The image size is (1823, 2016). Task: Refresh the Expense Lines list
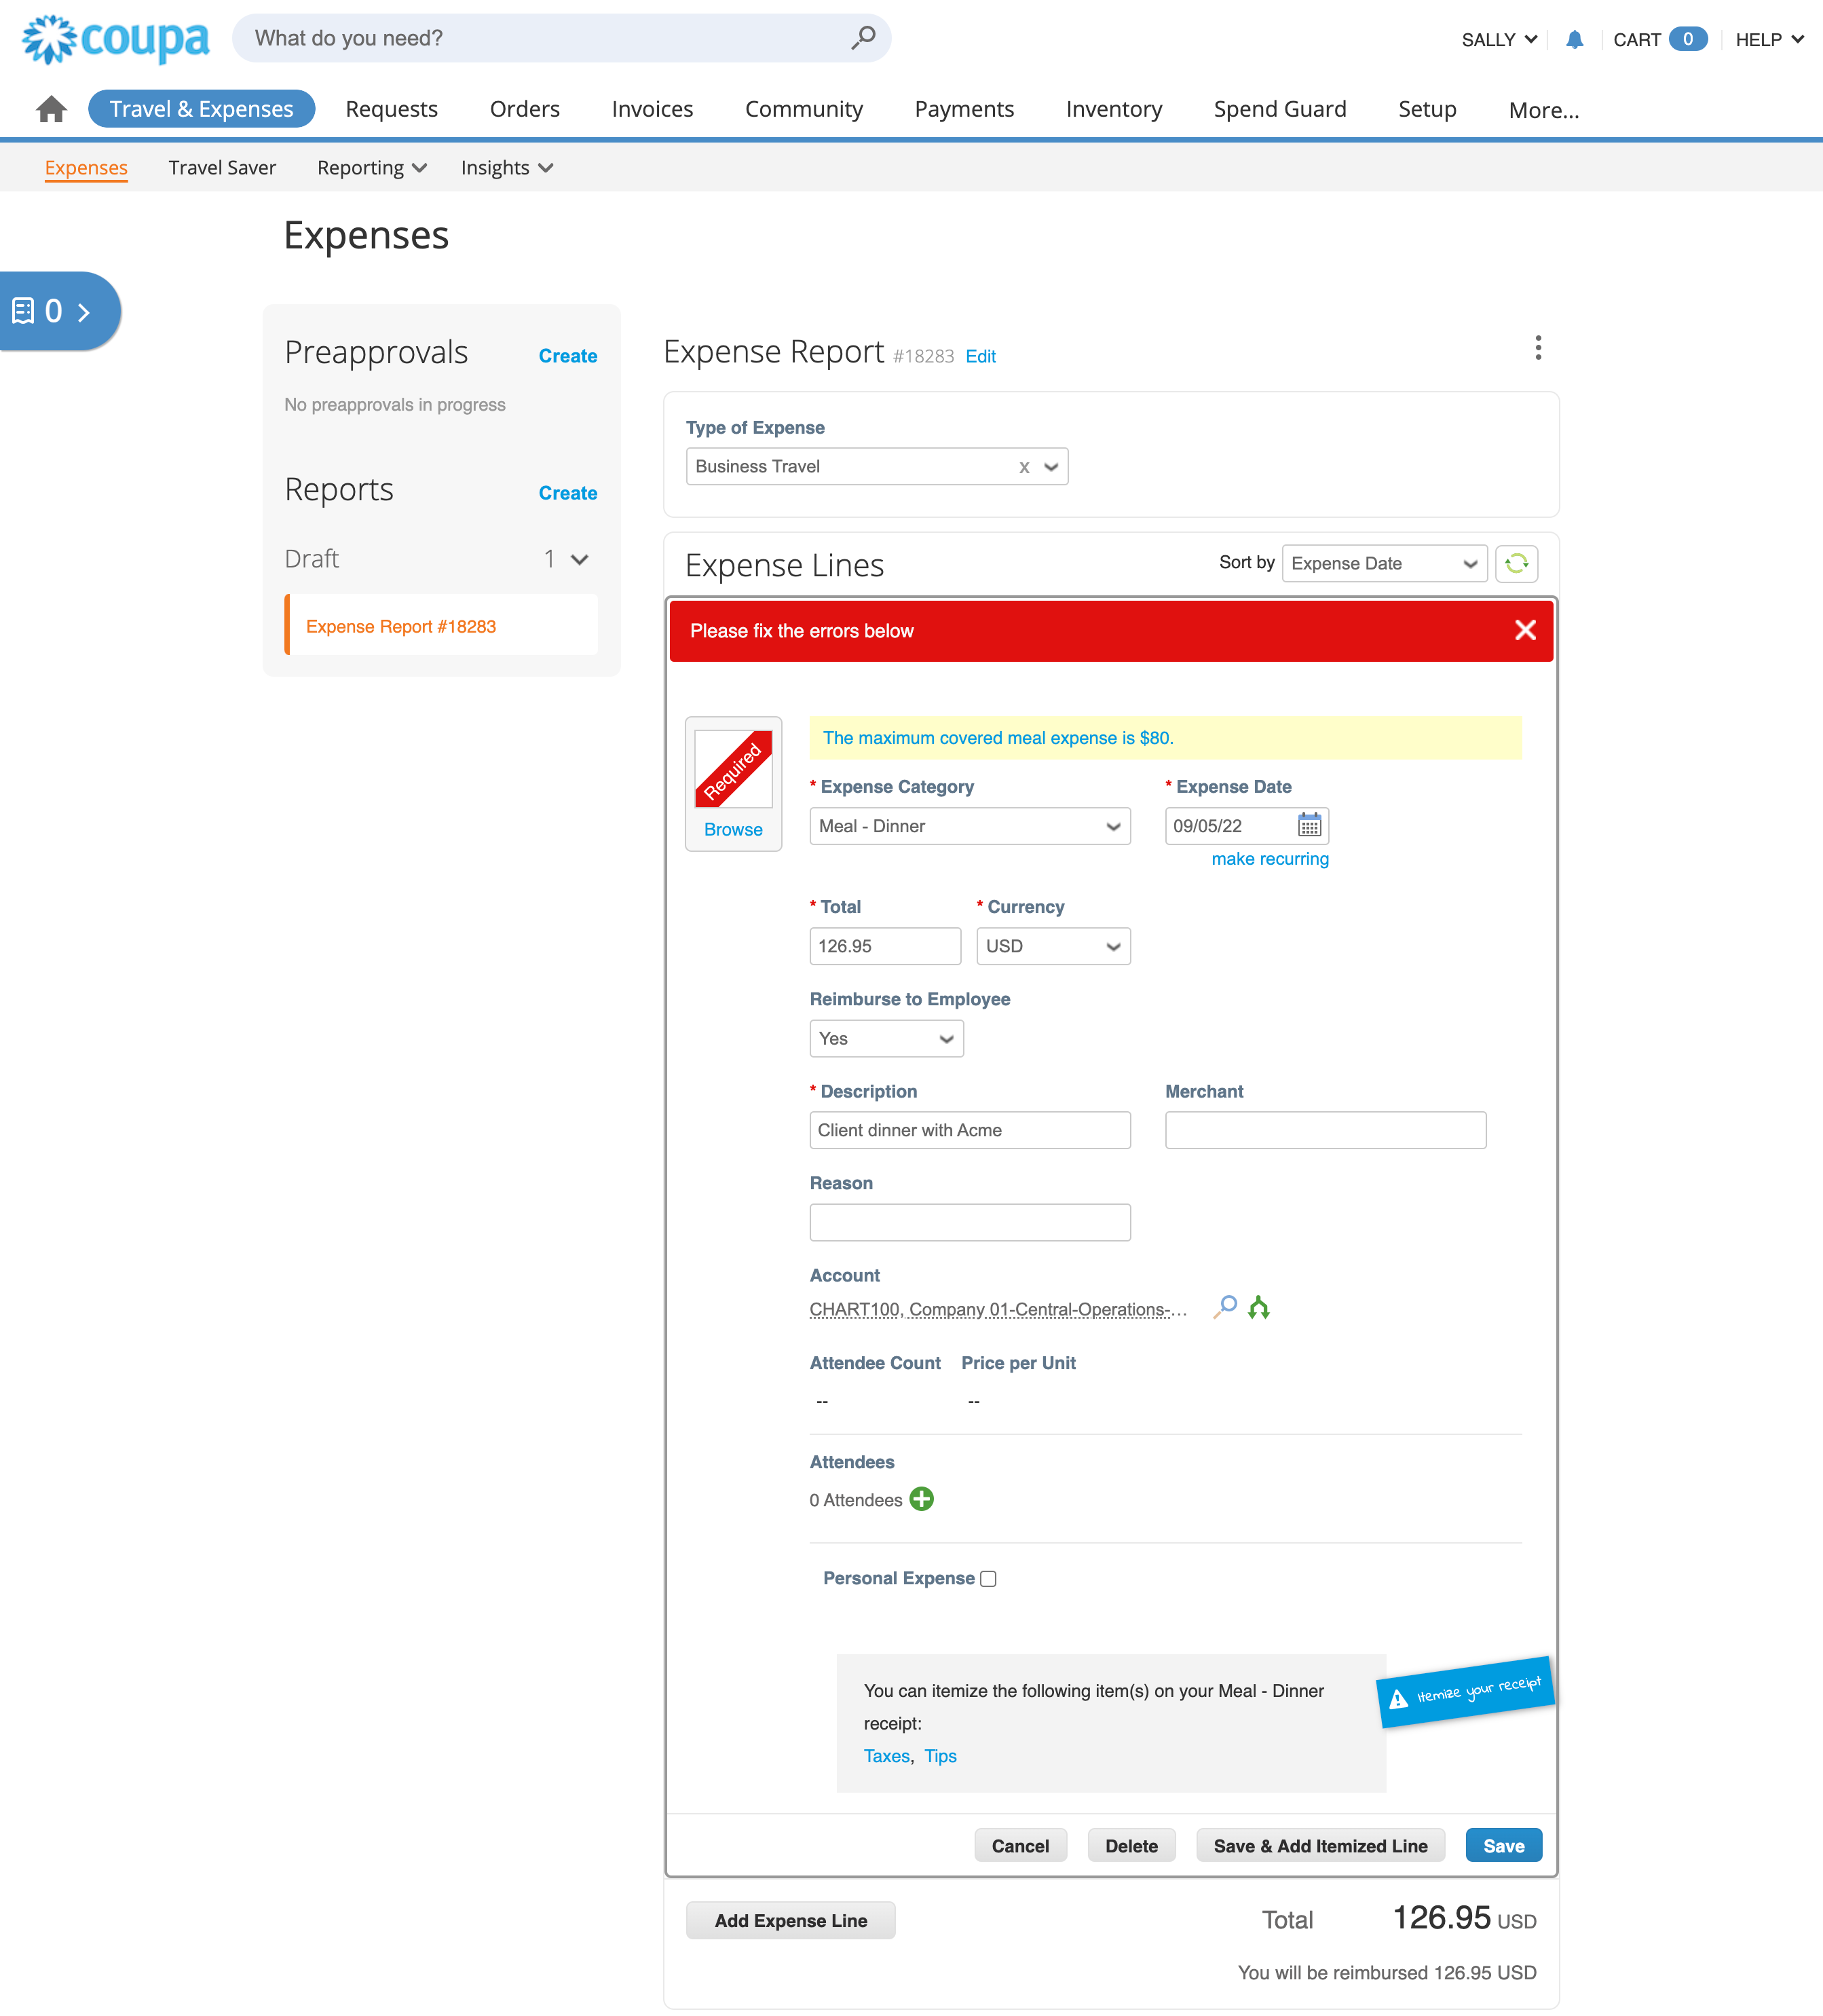1518,563
